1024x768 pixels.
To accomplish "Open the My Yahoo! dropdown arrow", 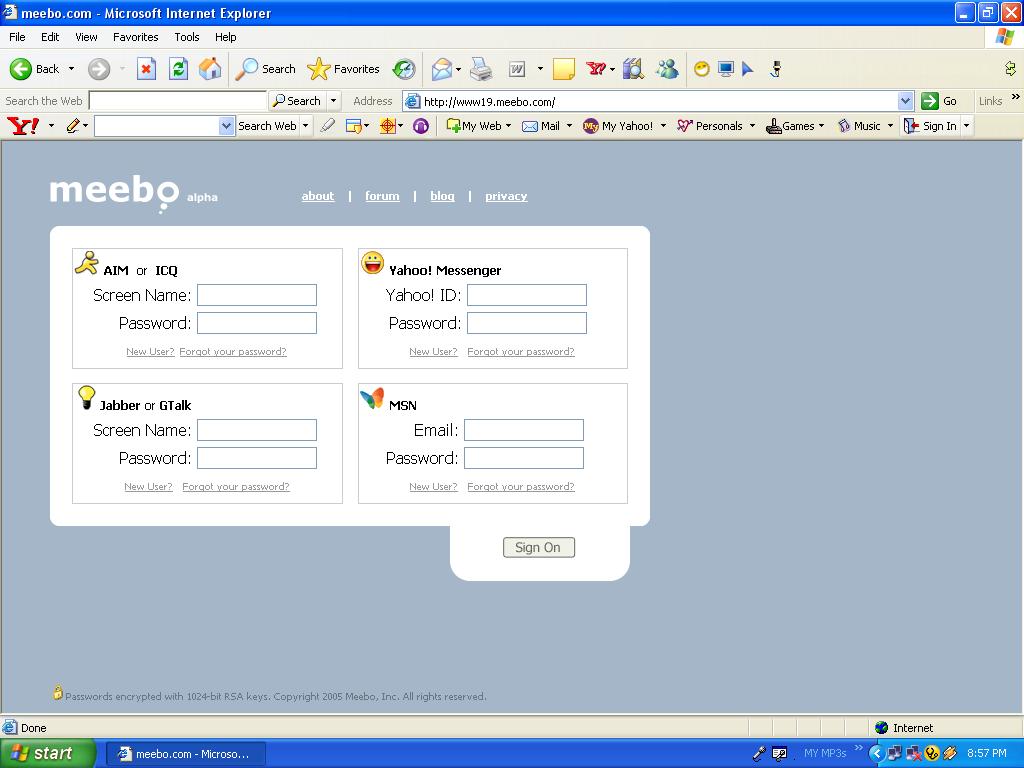I will pos(663,125).
